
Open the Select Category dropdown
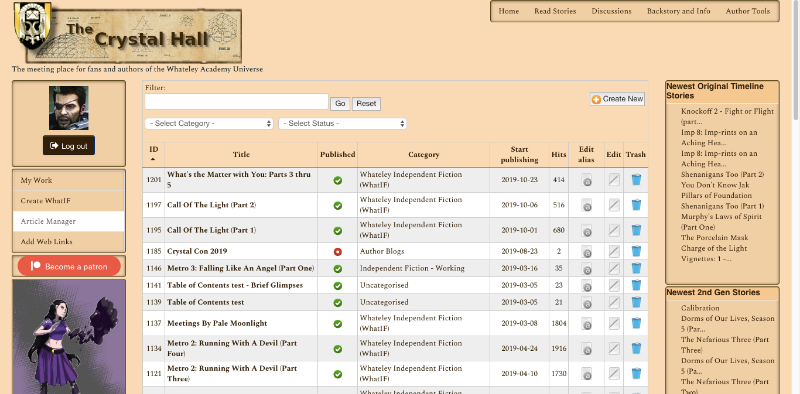[x=209, y=124]
